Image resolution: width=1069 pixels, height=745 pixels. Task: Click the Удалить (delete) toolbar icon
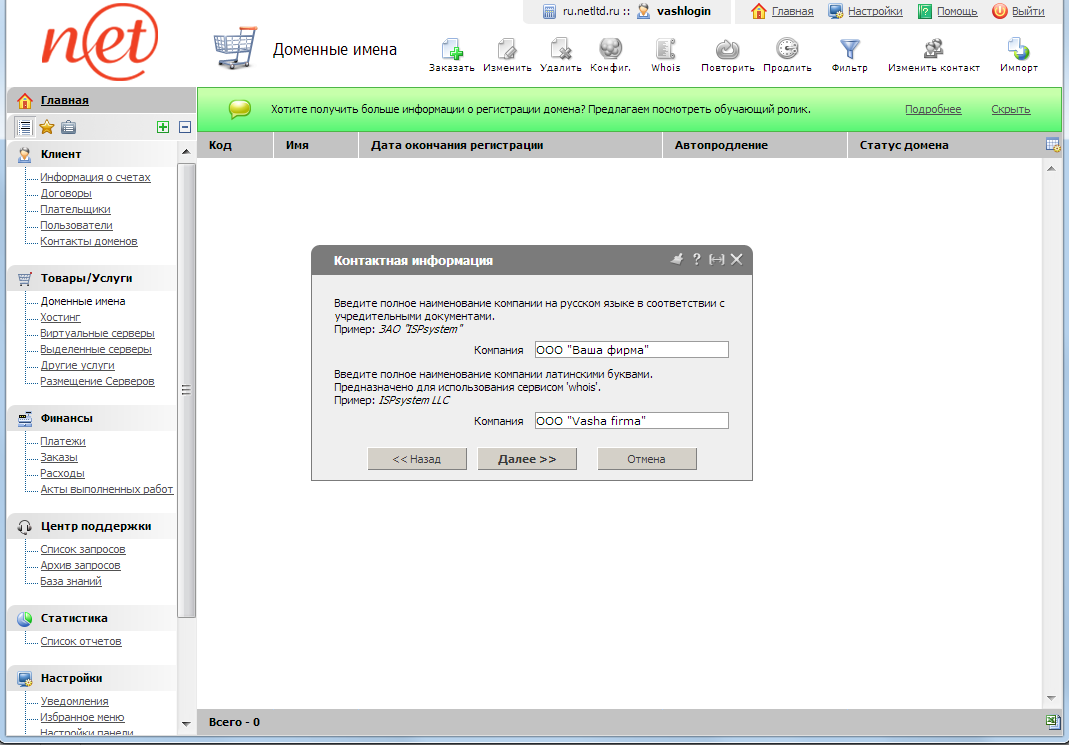tap(560, 50)
